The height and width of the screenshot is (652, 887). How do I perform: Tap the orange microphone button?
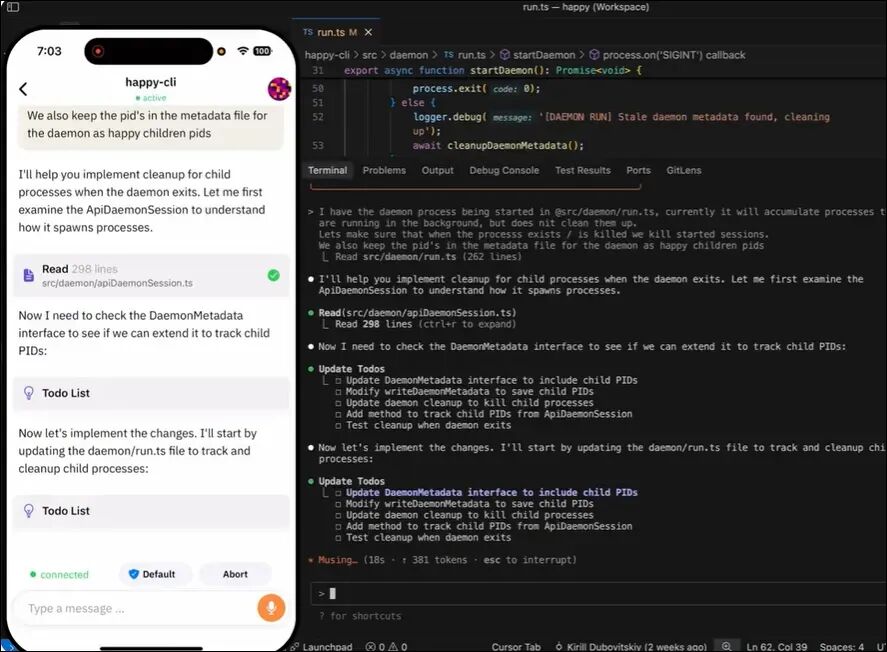pyautogui.click(x=271, y=608)
